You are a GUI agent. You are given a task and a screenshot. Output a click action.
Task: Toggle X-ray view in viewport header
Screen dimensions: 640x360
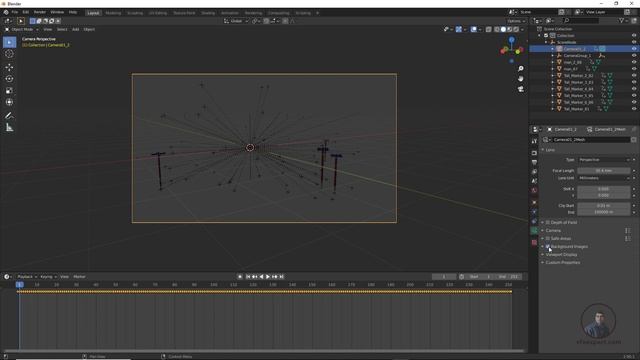(x=489, y=29)
